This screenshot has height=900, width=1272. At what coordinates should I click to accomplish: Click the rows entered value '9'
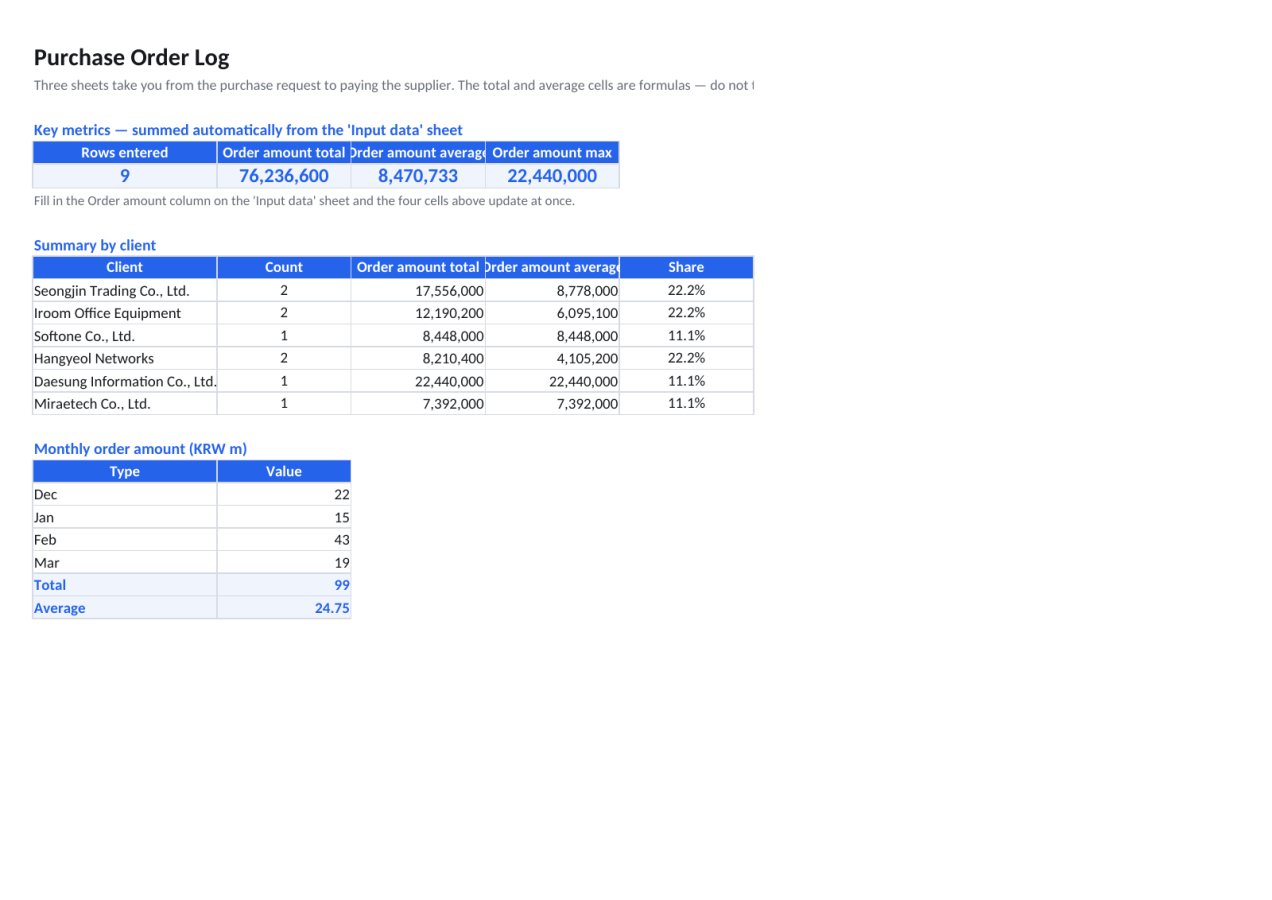[x=125, y=176]
